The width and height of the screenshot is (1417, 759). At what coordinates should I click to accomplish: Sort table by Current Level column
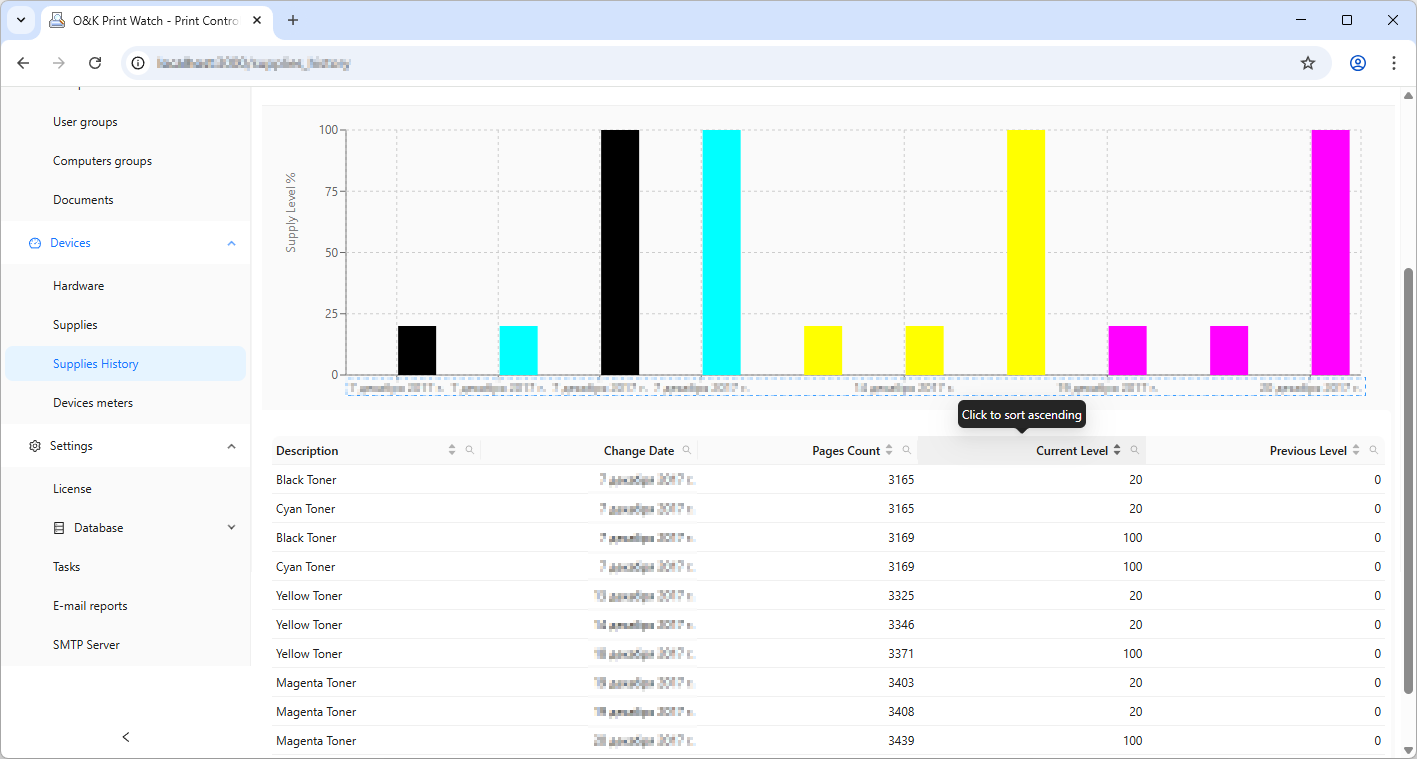tap(1071, 451)
